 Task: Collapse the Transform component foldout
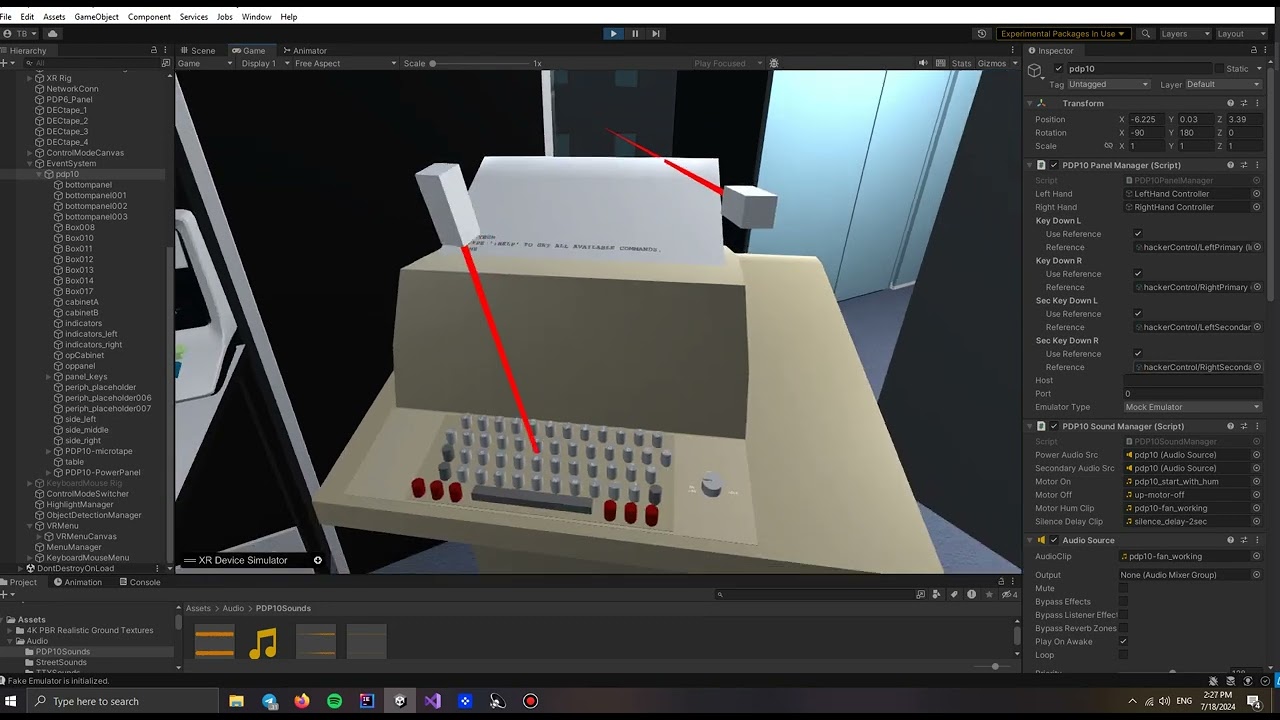[1029, 103]
